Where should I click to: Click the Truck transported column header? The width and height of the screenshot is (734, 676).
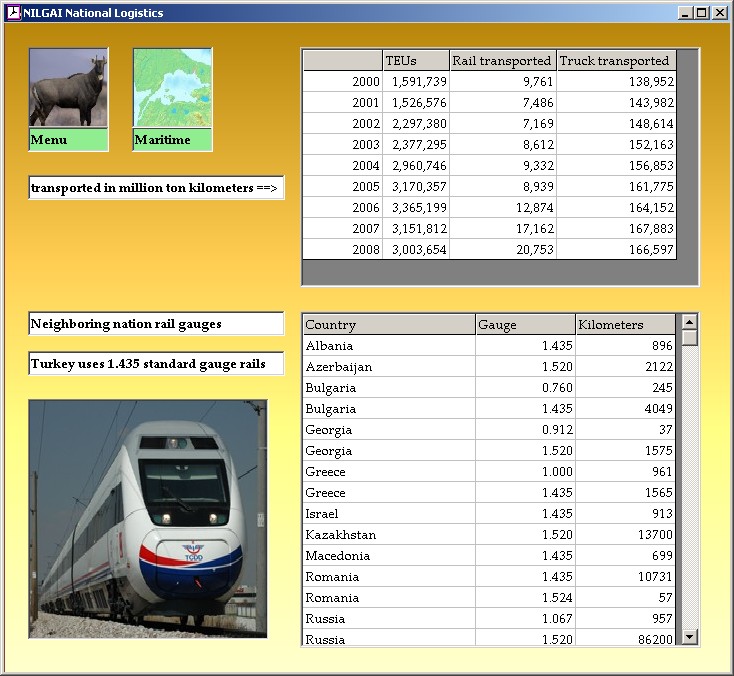click(x=615, y=61)
